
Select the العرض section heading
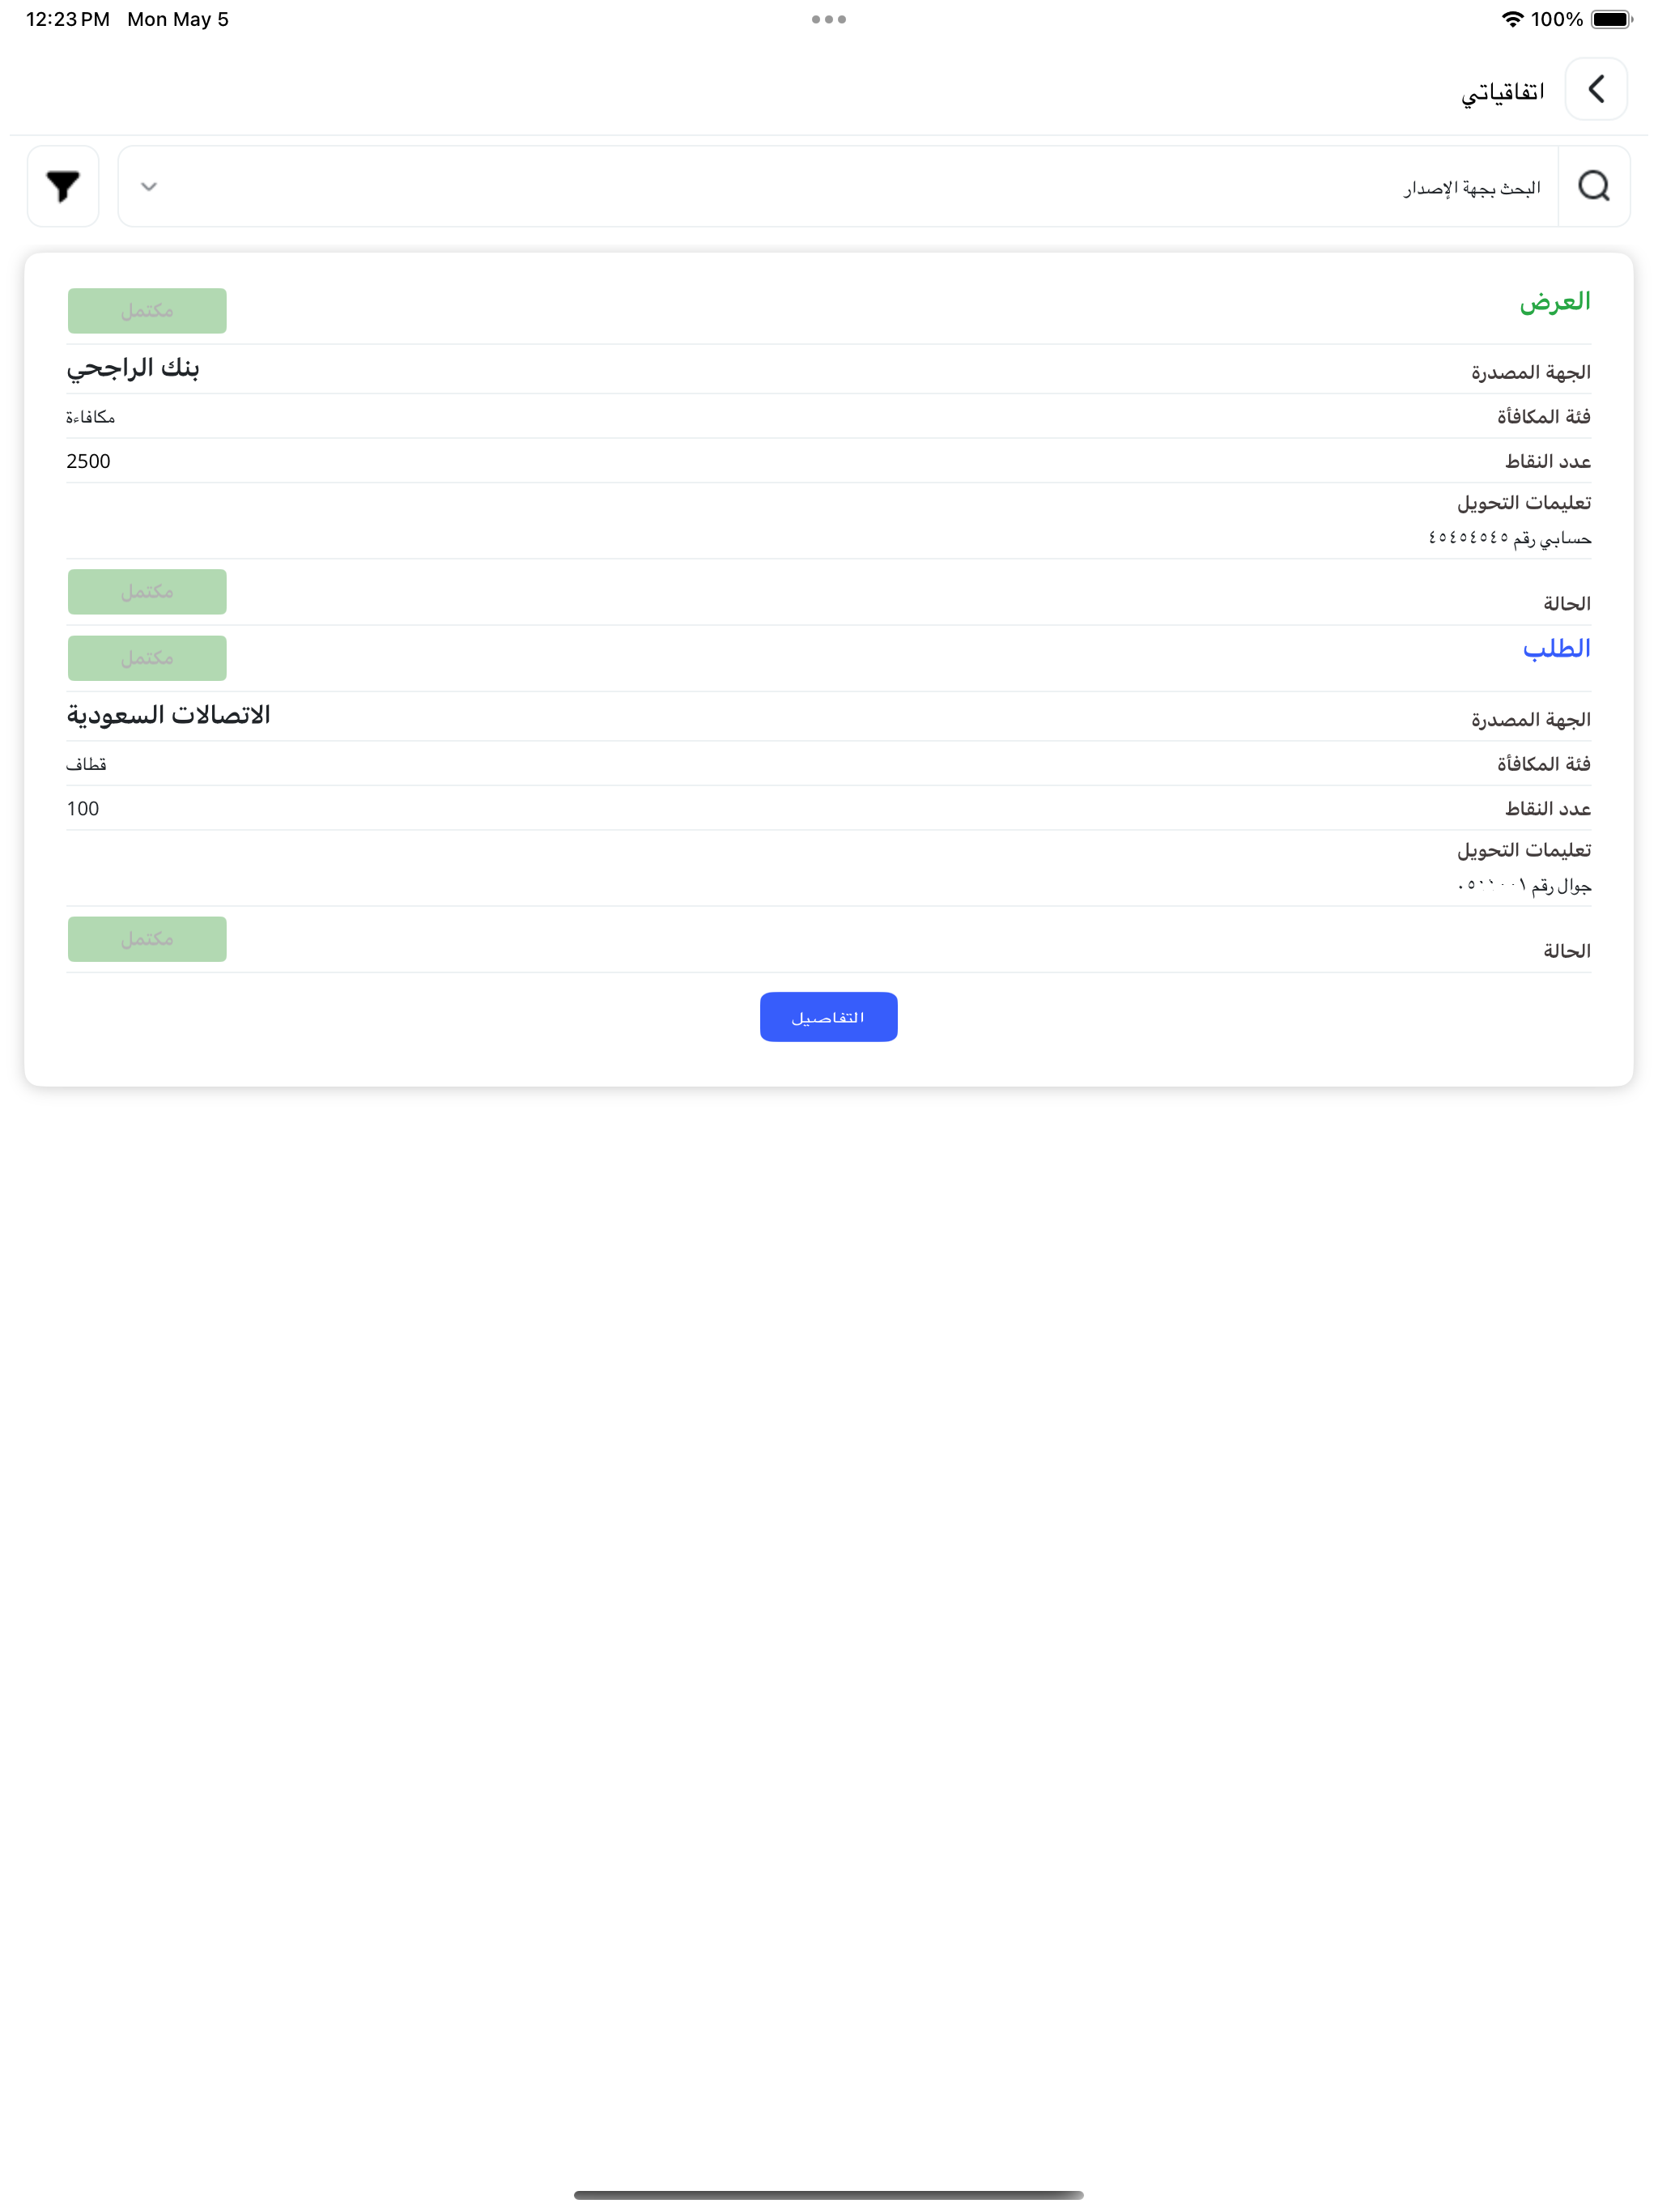(1554, 302)
